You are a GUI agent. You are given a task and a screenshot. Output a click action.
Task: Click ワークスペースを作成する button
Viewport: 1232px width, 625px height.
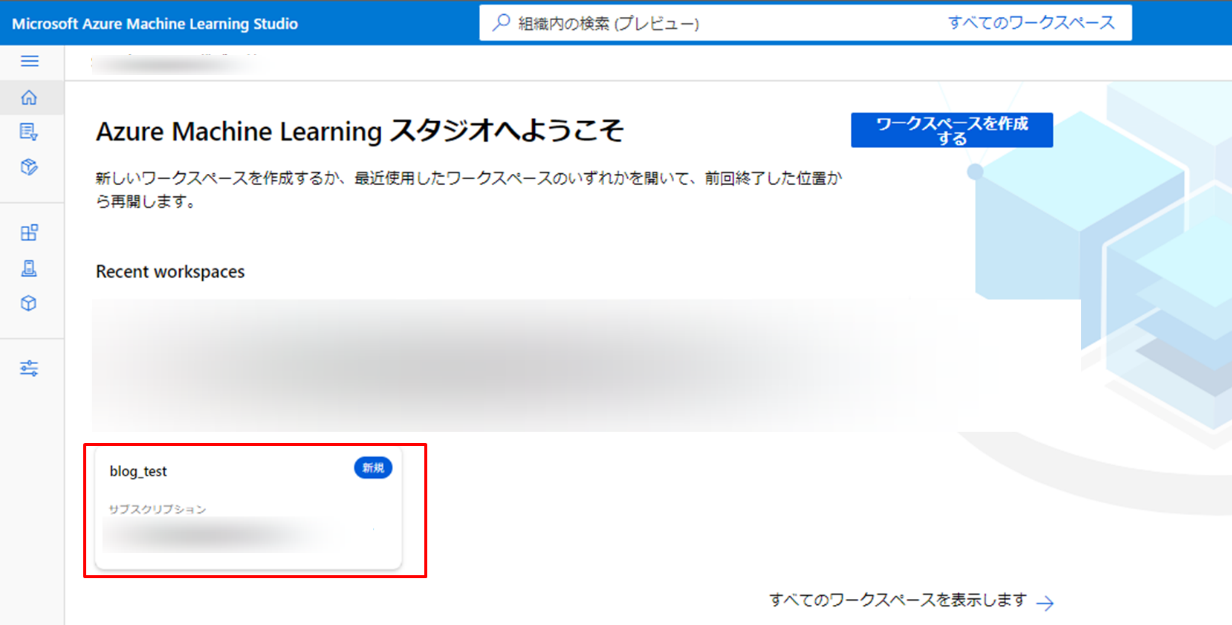(952, 130)
